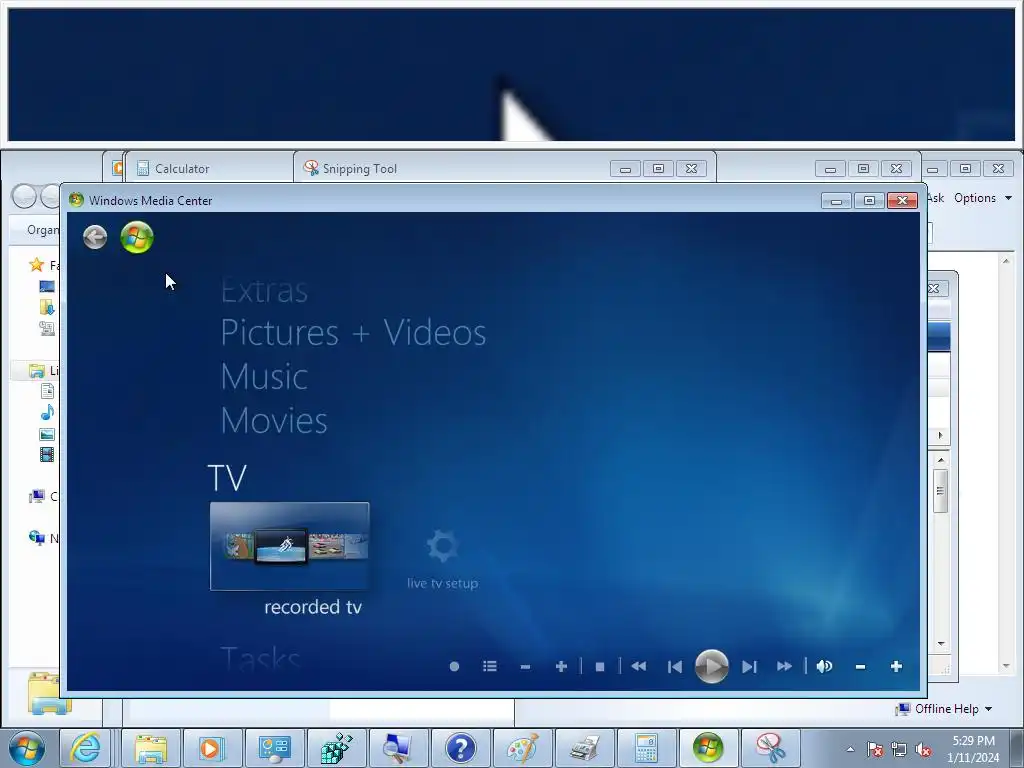Click the green Media Center start logo
This screenshot has height=768, width=1024.
136,237
